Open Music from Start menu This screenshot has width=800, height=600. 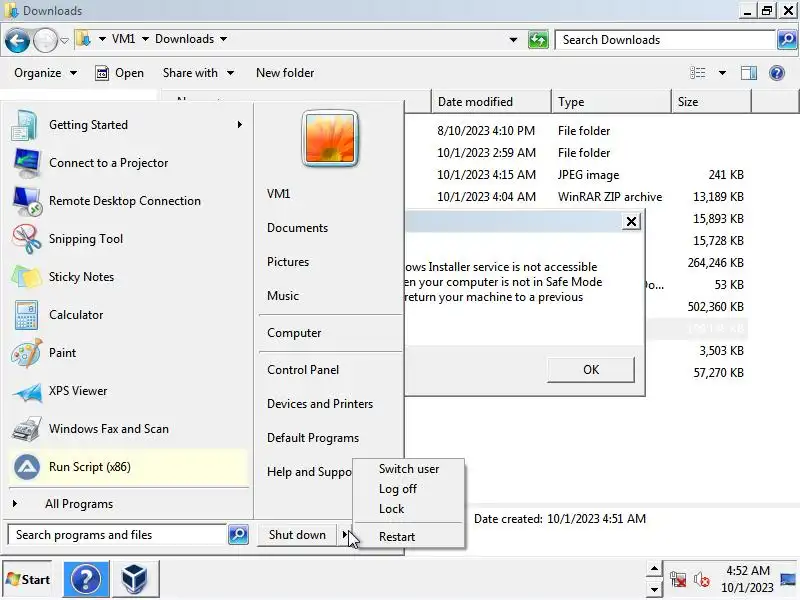coord(283,296)
